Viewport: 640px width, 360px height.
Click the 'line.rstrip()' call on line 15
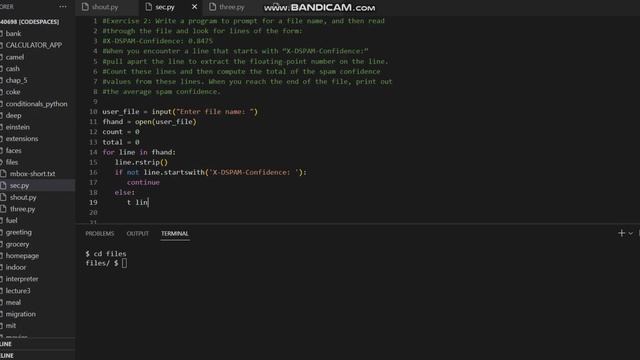[x=141, y=162]
